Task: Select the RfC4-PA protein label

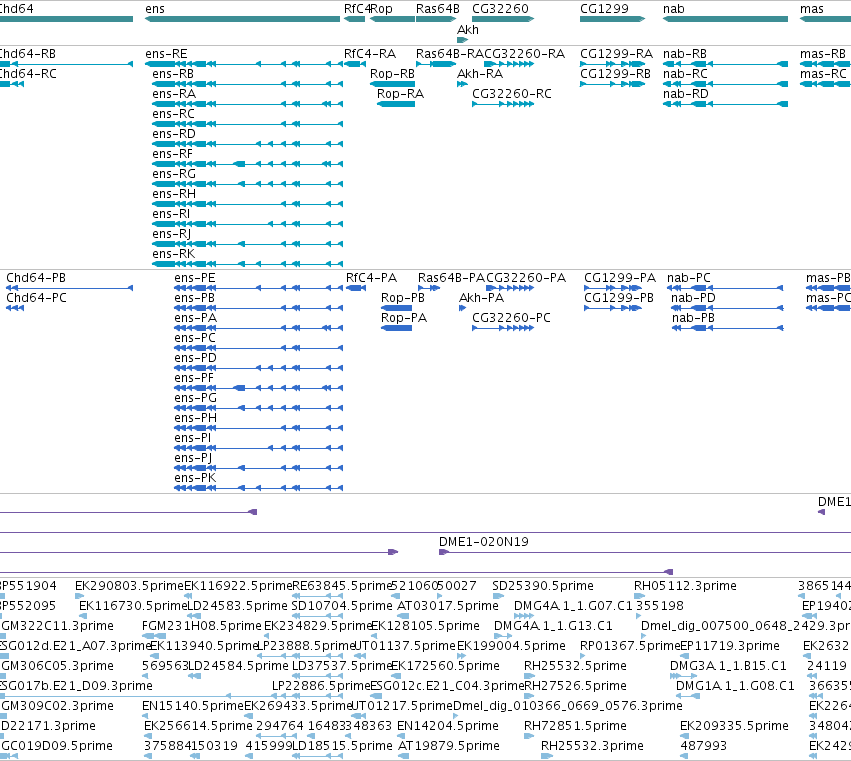Action: point(371,278)
